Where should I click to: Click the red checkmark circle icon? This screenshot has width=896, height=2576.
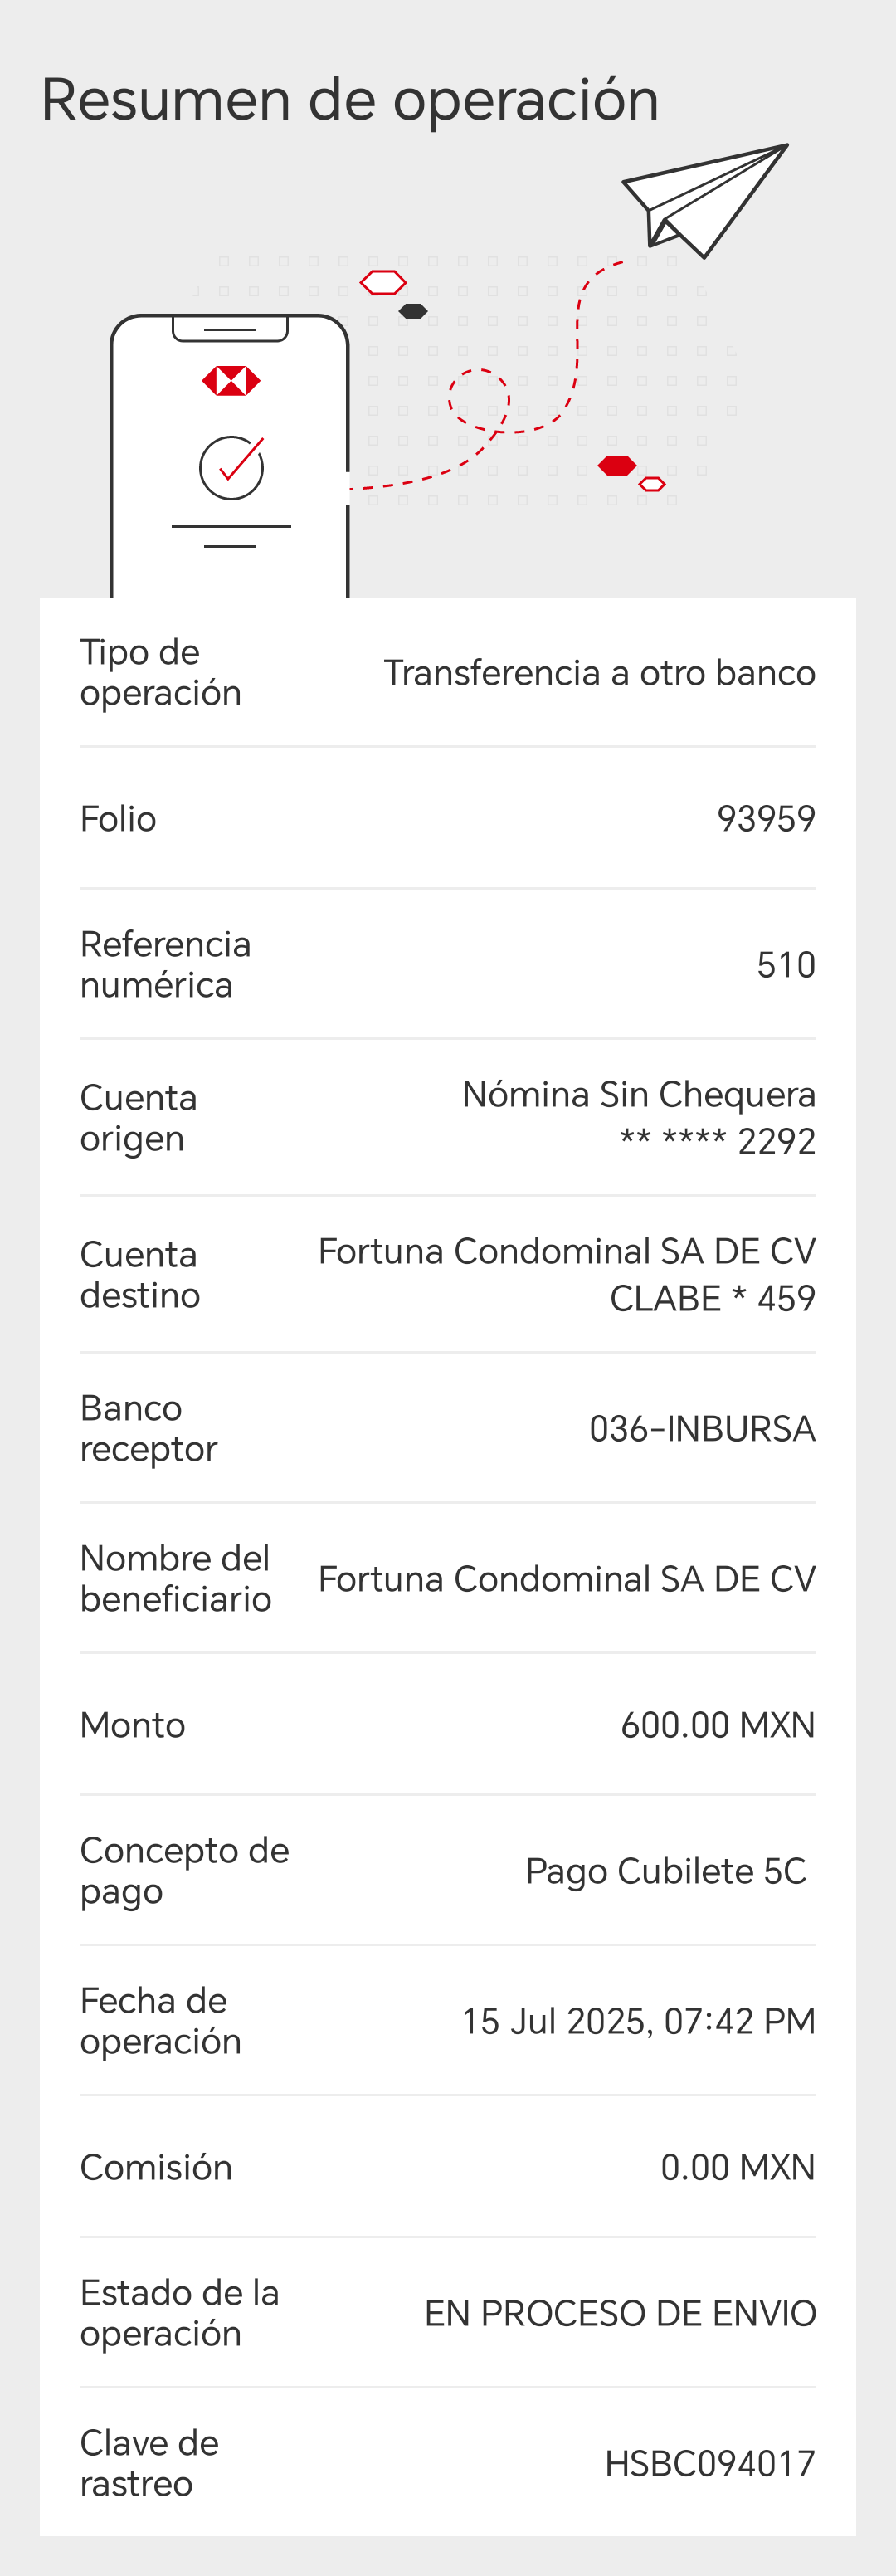coord(231,467)
